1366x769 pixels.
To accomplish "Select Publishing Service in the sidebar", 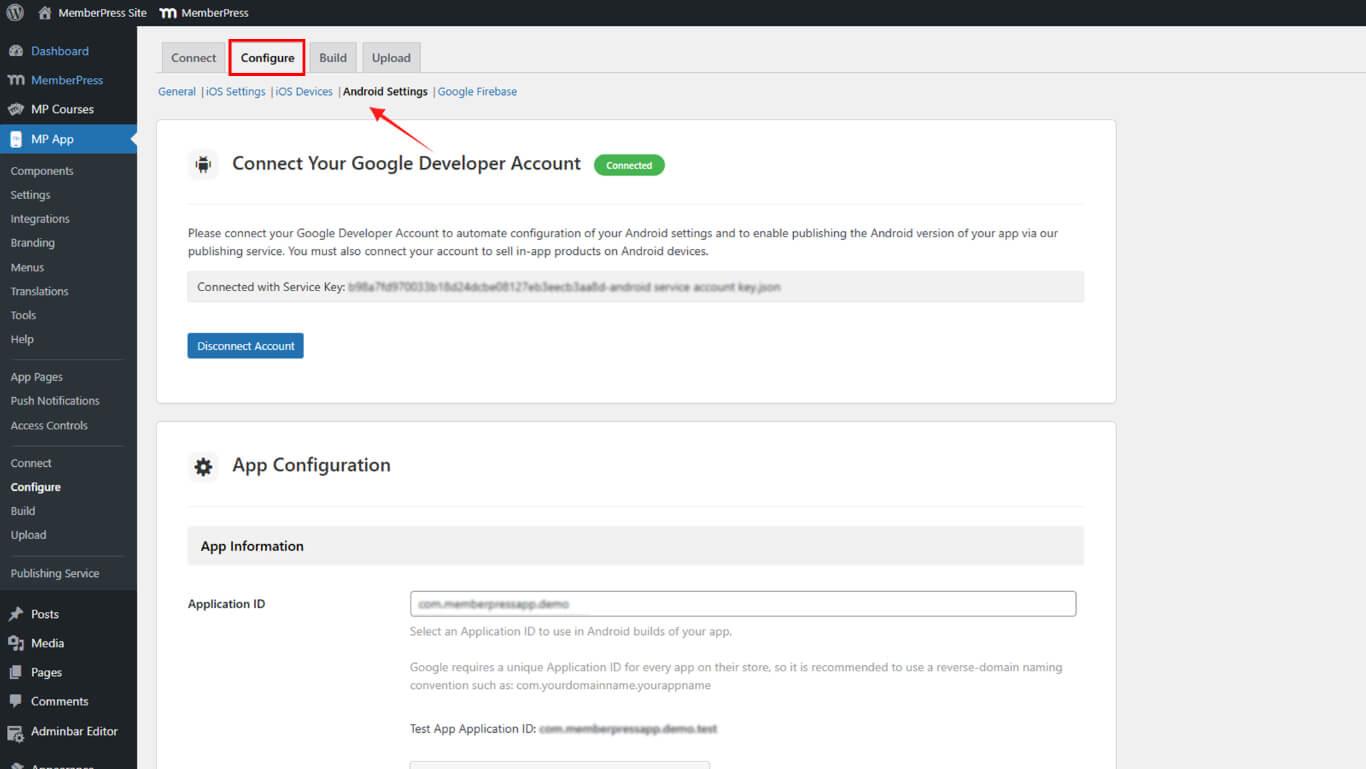I will coord(55,574).
